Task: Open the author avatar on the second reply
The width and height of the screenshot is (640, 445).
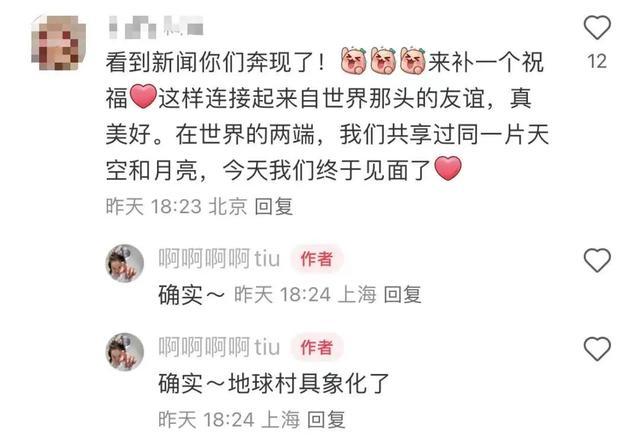Action: (124, 352)
